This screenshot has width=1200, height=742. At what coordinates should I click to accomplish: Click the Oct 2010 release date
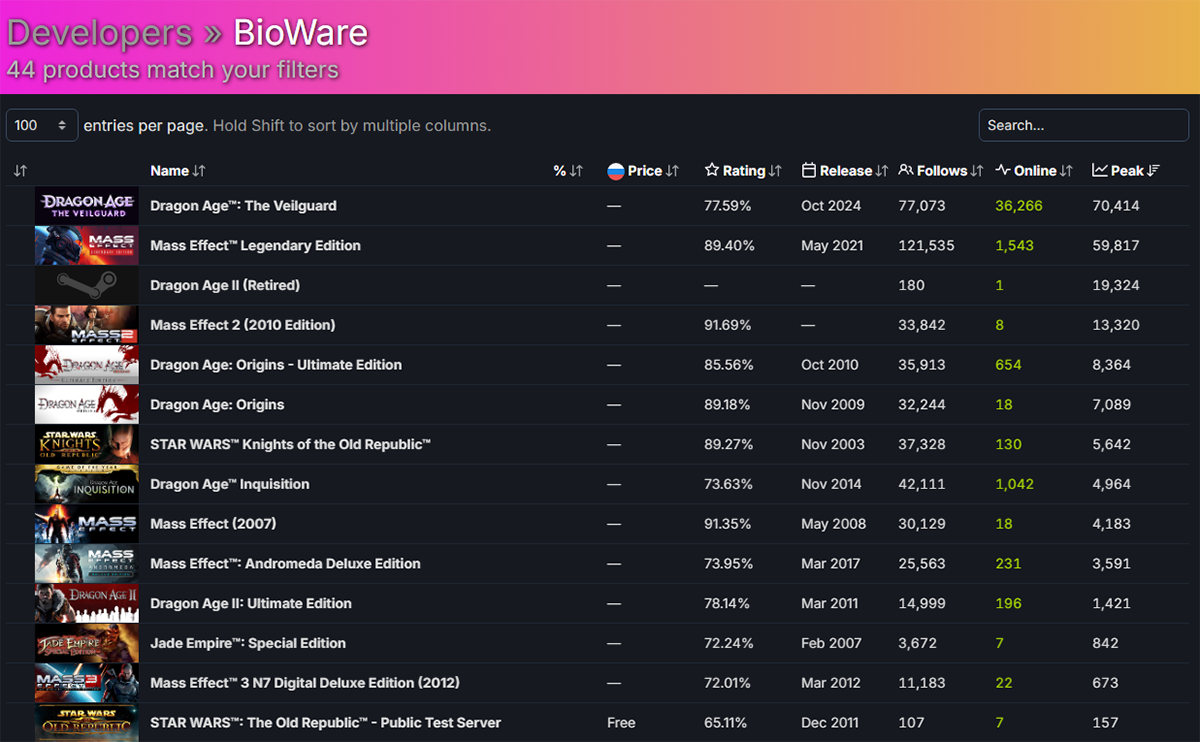coord(830,365)
